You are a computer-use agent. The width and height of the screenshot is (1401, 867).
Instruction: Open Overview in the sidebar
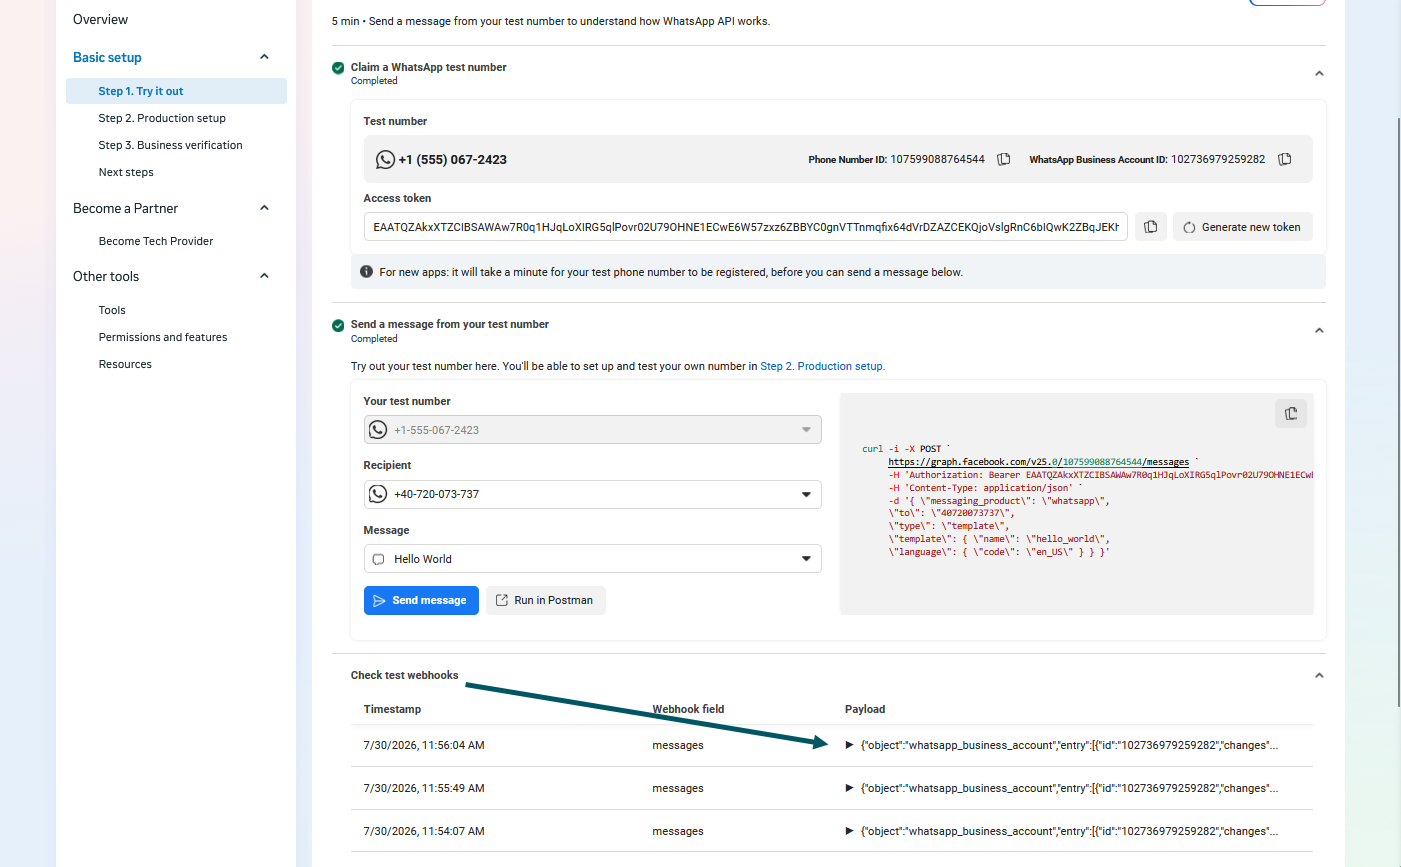[100, 19]
